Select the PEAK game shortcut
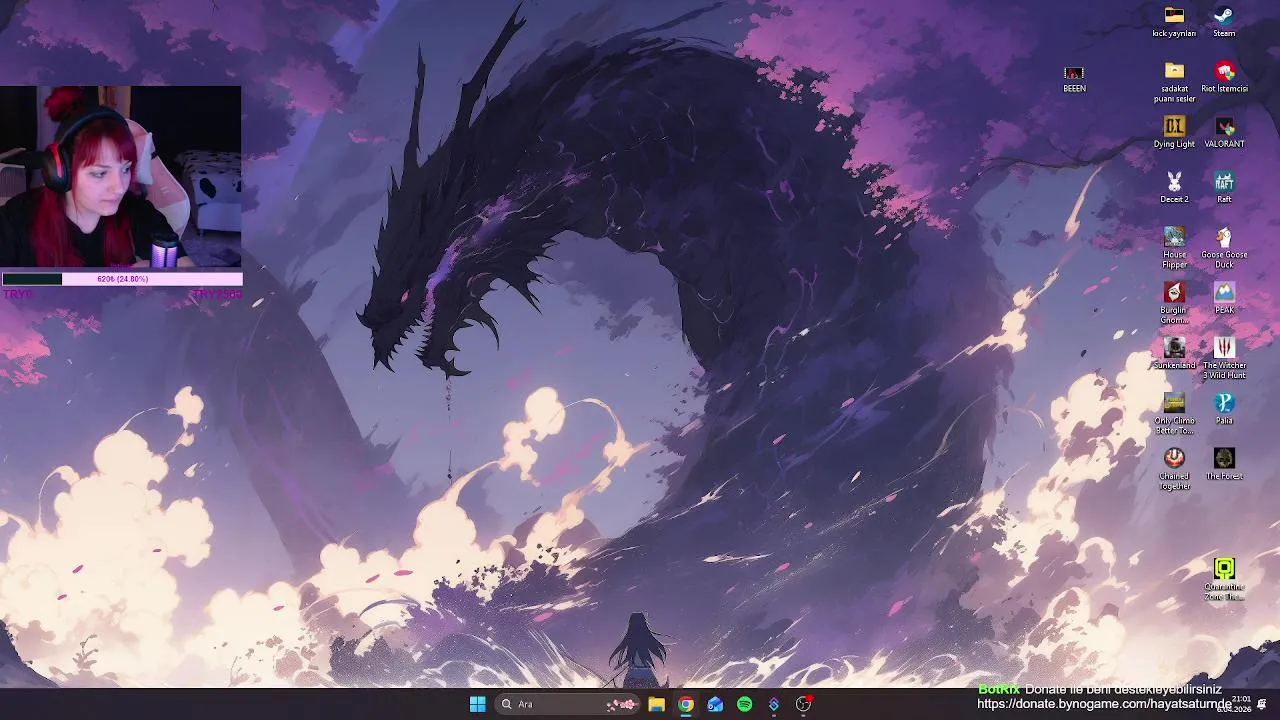This screenshot has width=1280, height=720. 1224,298
